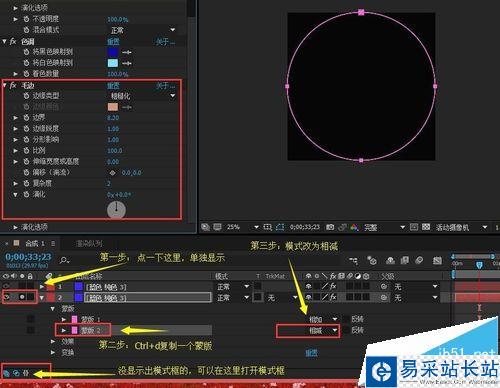Viewport: 500px width, 388px height.
Task: Click the timeline timecode 0;00;33;23 field
Action: (x=28, y=257)
